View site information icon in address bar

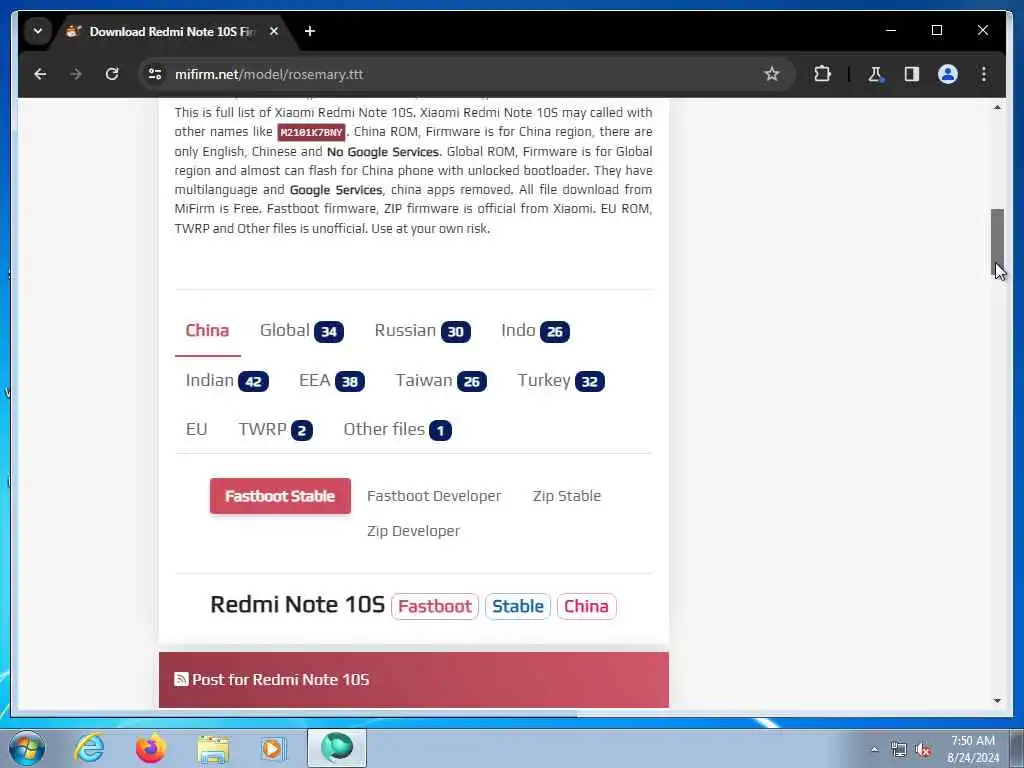[155, 74]
